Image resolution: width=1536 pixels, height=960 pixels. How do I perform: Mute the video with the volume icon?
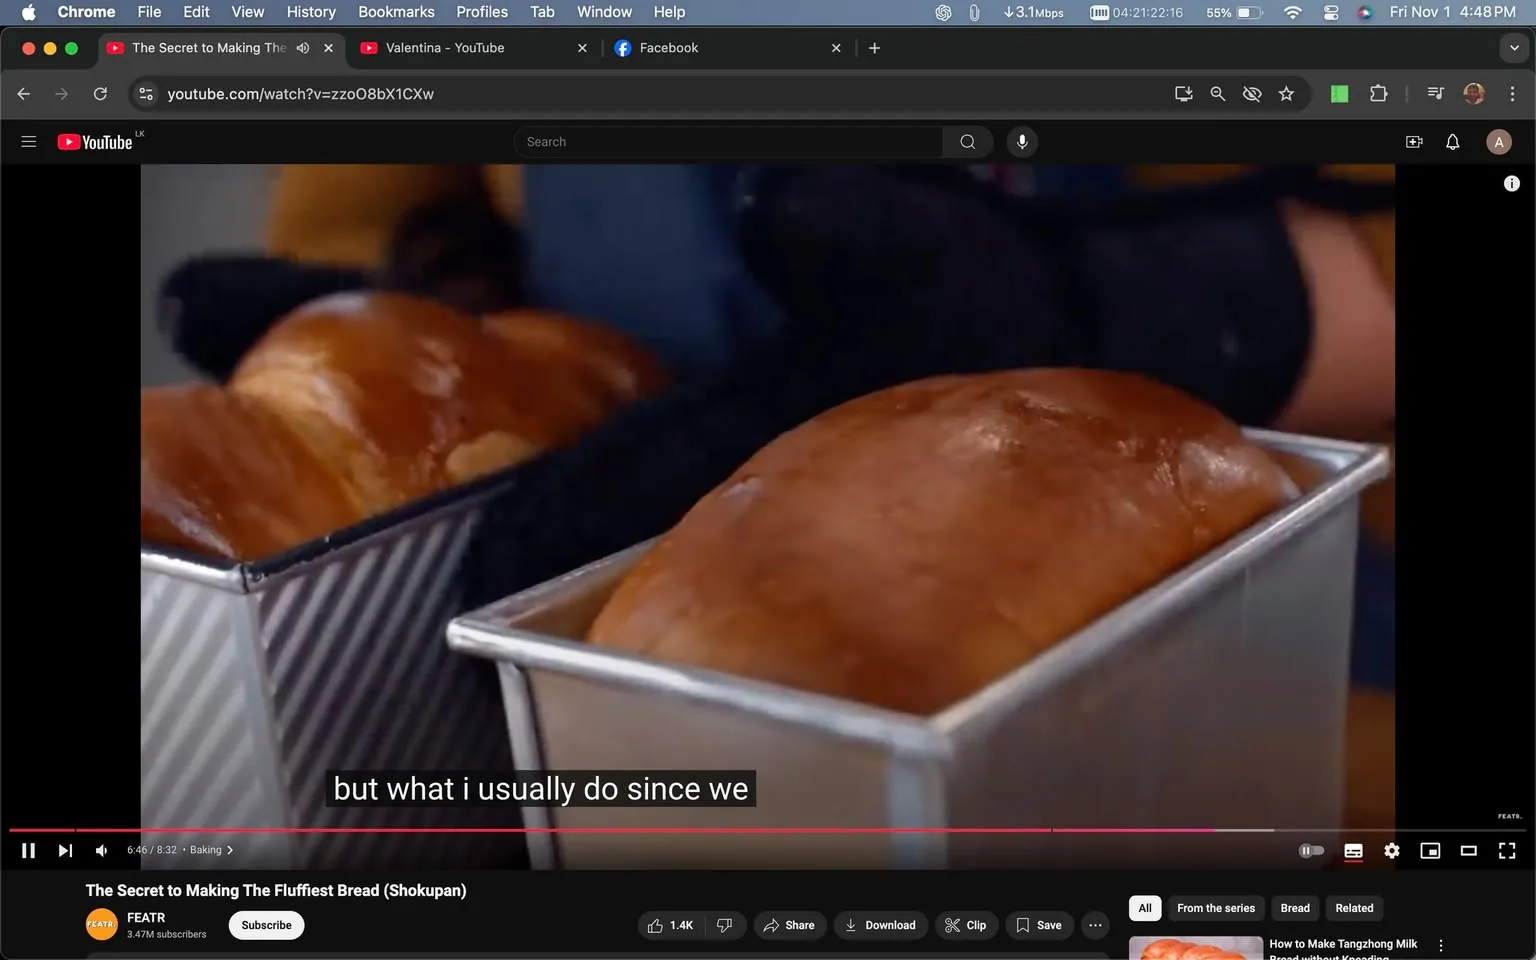(100, 850)
